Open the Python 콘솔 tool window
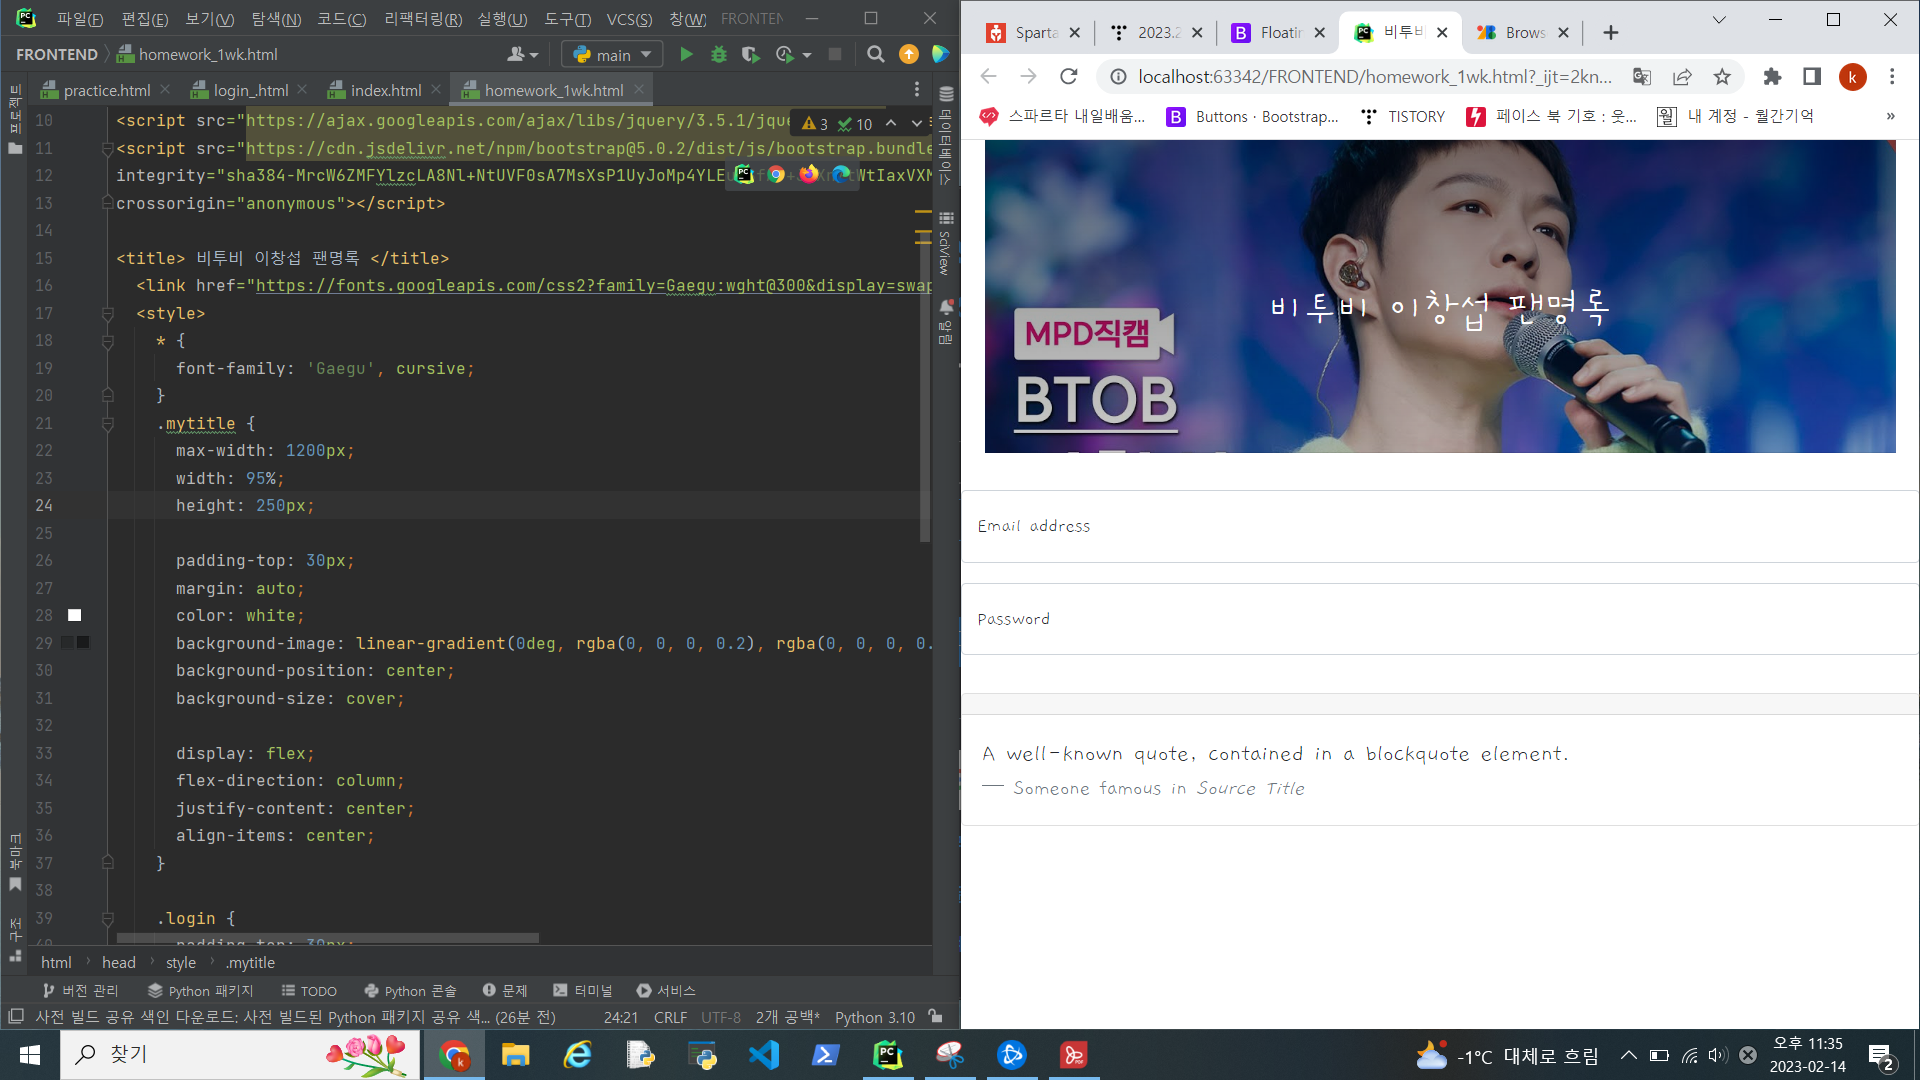Viewport: 1920px width, 1080px height. 411,990
